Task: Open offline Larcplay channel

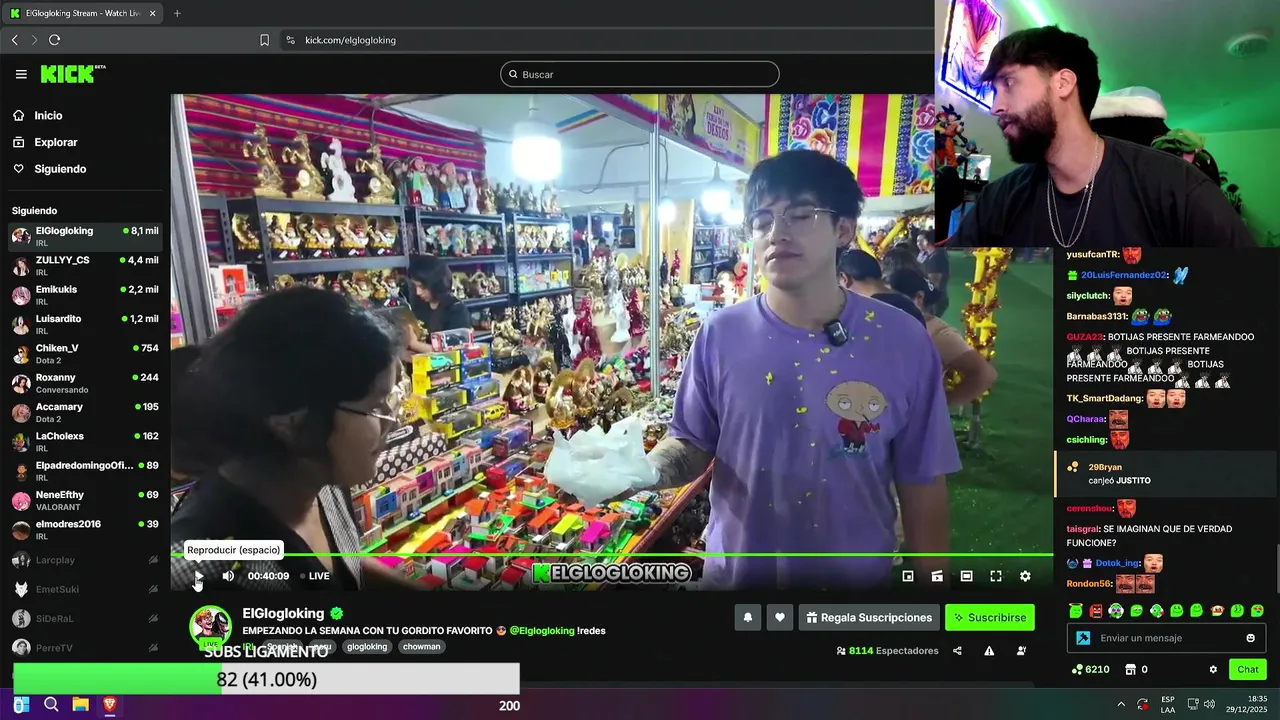Action: (x=85, y=560)
